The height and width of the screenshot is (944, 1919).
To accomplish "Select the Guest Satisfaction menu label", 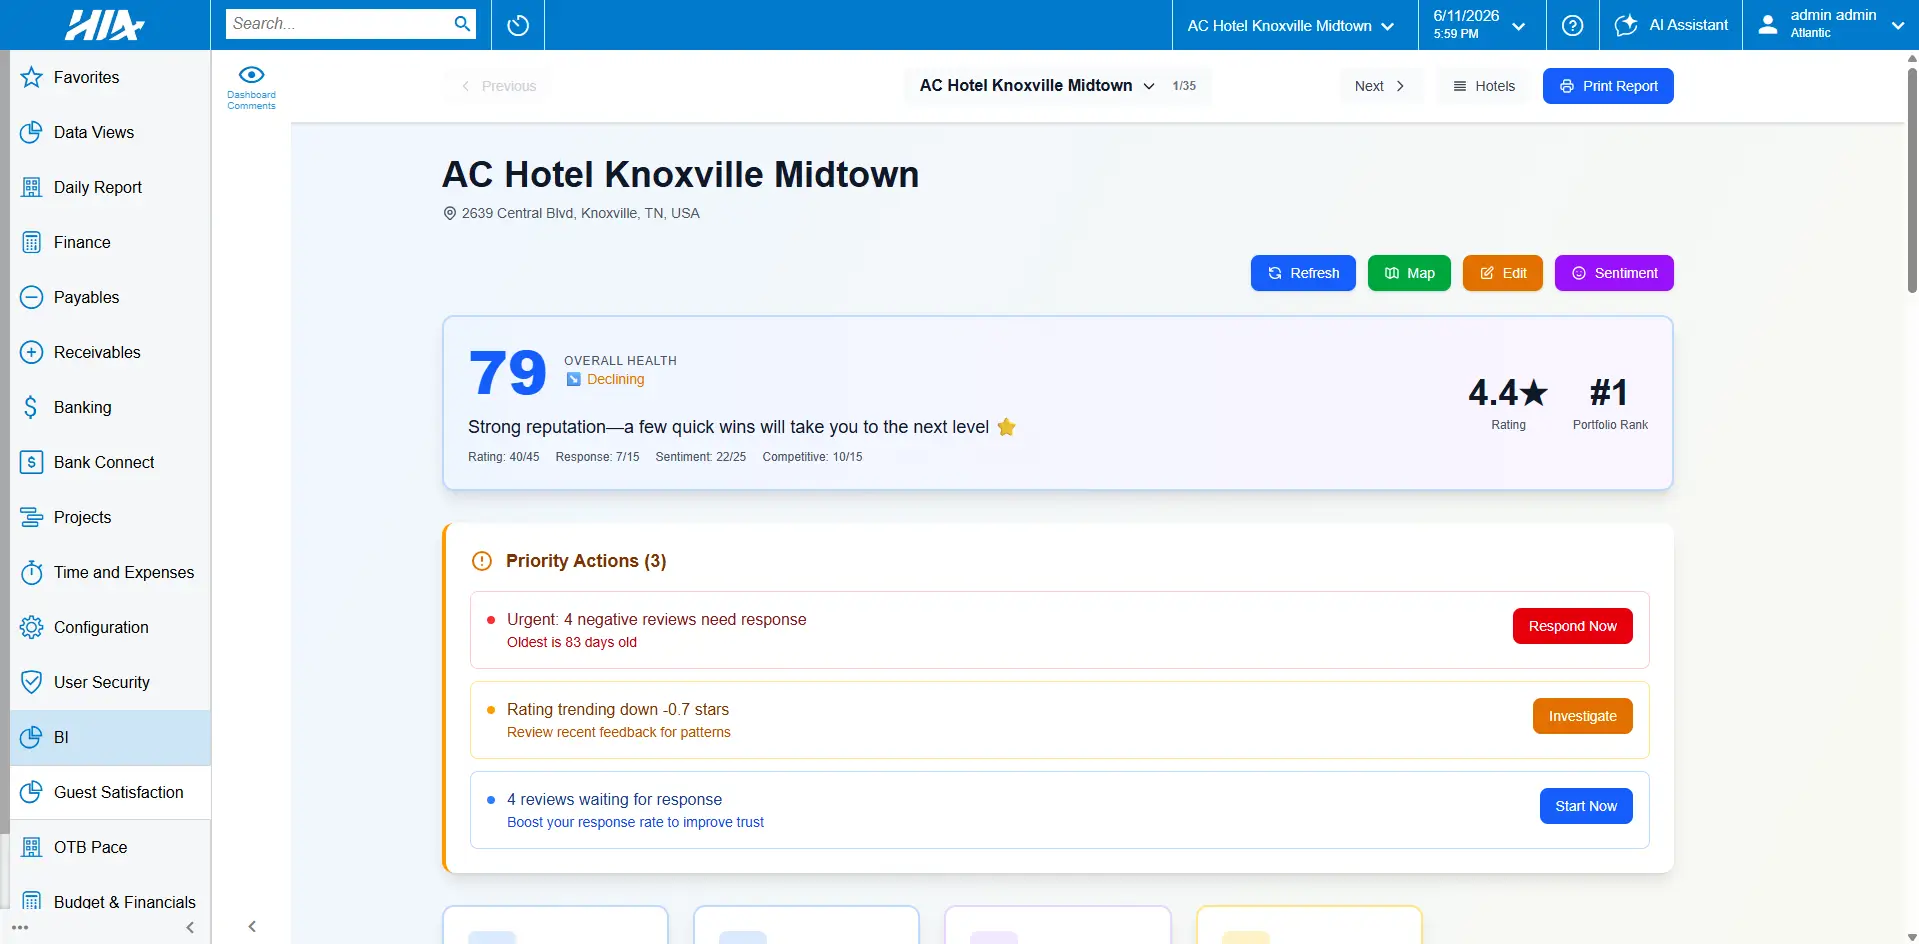I will (119, 792).
